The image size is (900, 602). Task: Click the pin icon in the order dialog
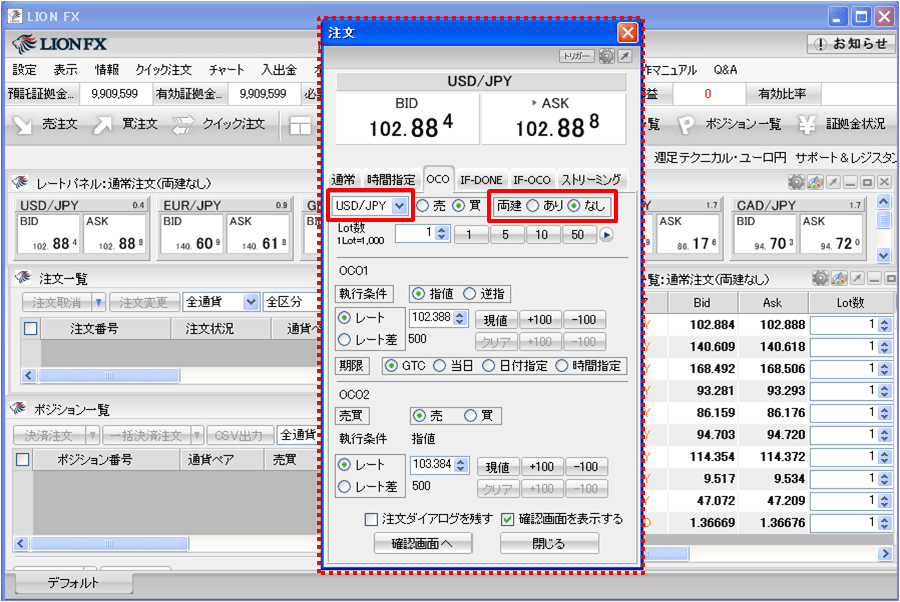coord(625,56)
